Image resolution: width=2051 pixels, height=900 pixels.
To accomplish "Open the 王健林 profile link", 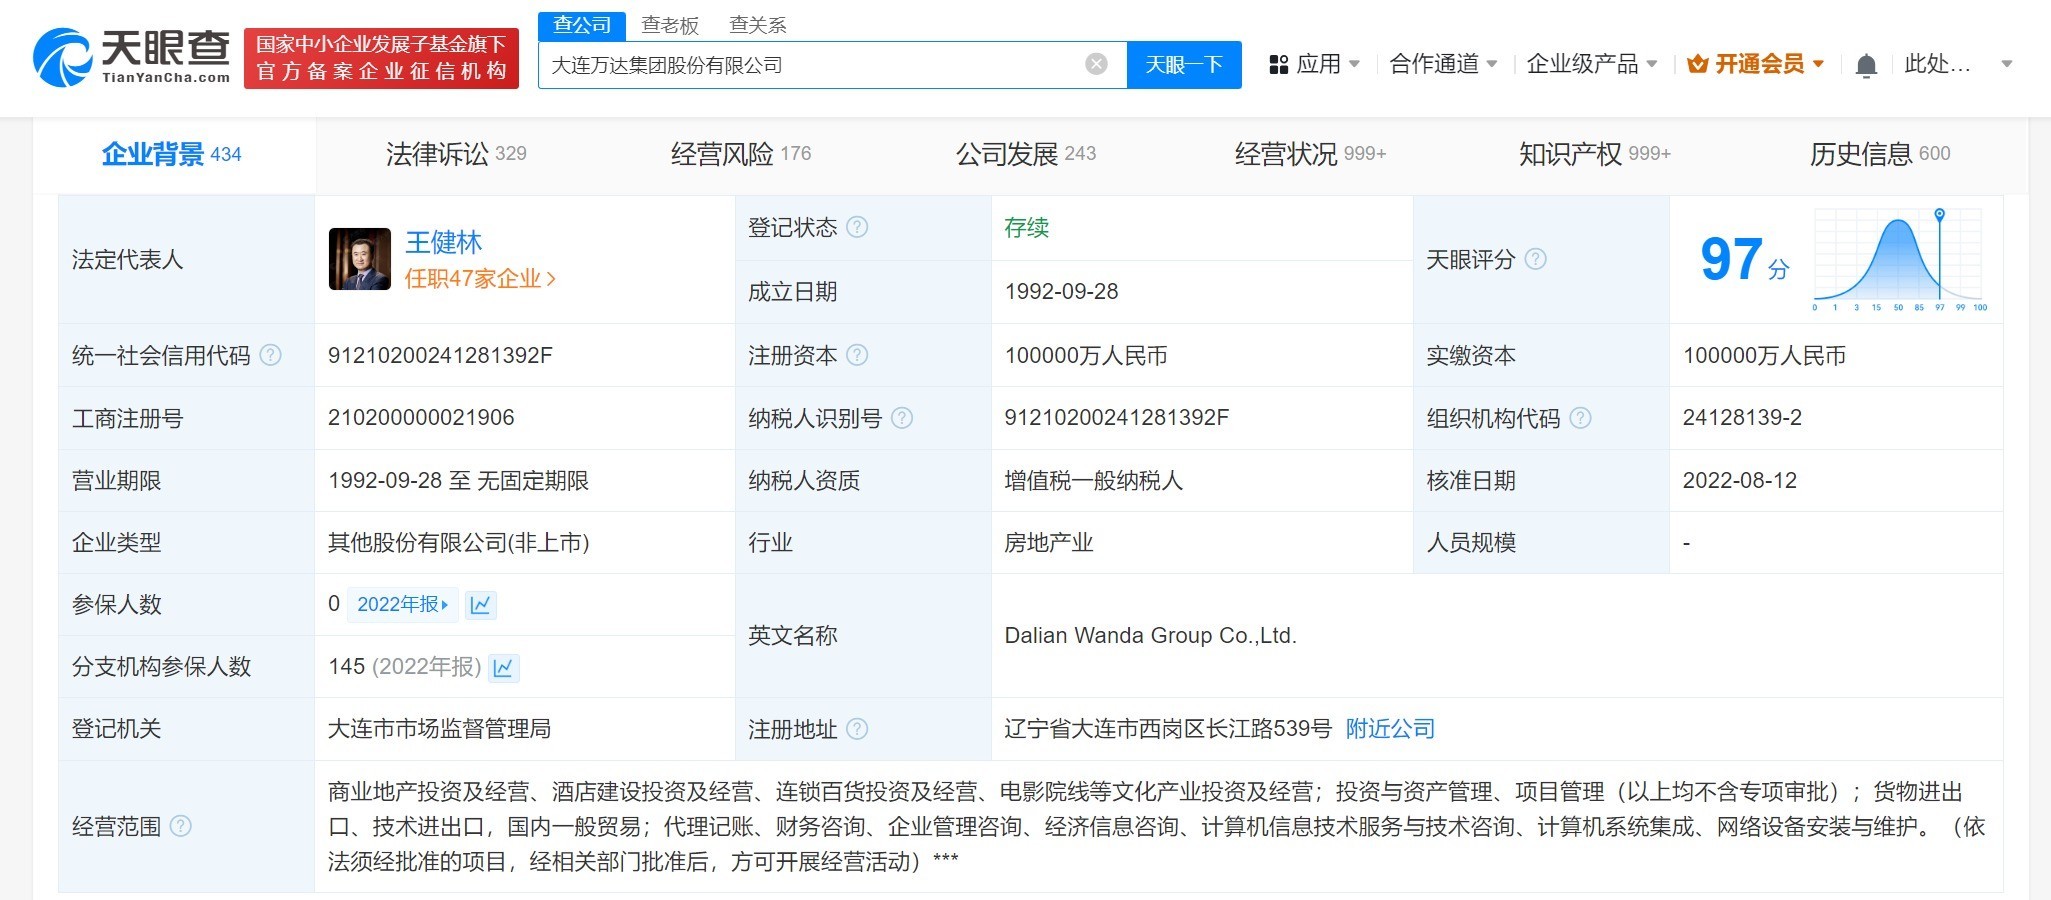I will pyautogui.click(x=443, y=242).
